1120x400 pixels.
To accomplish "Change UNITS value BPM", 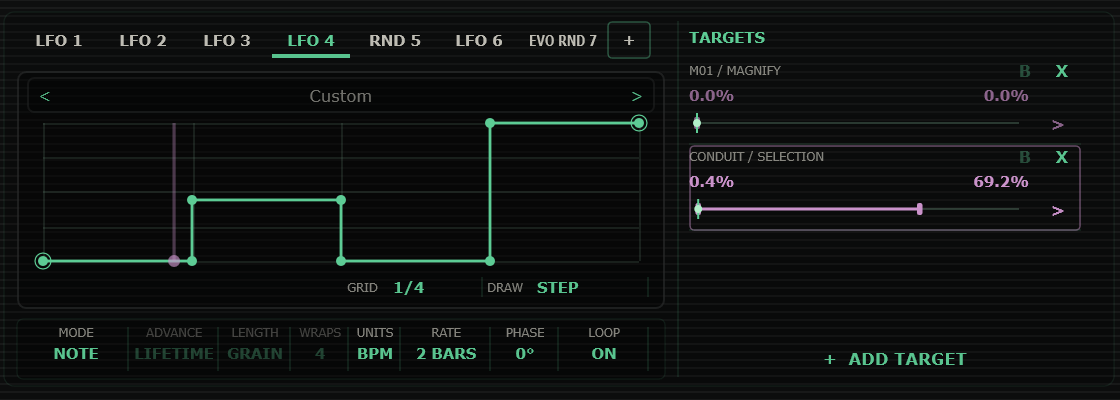I will point(375,354).
